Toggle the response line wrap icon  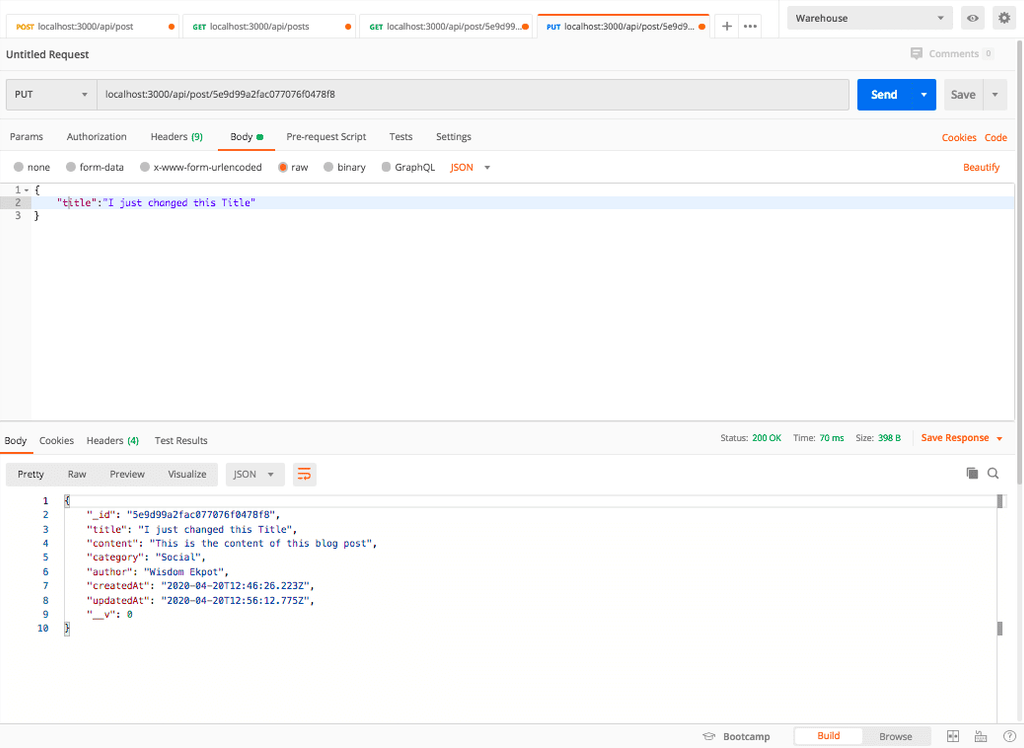(305, 474)
